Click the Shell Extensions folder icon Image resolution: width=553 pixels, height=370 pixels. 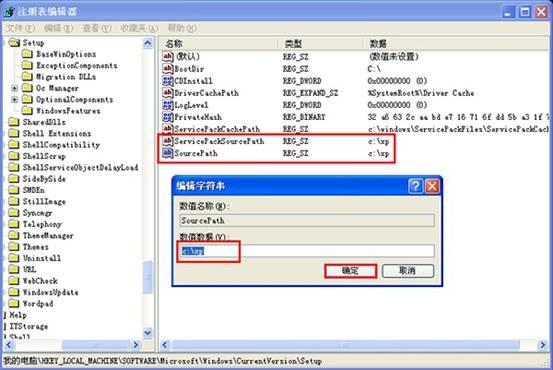click(x=14, y=133)
